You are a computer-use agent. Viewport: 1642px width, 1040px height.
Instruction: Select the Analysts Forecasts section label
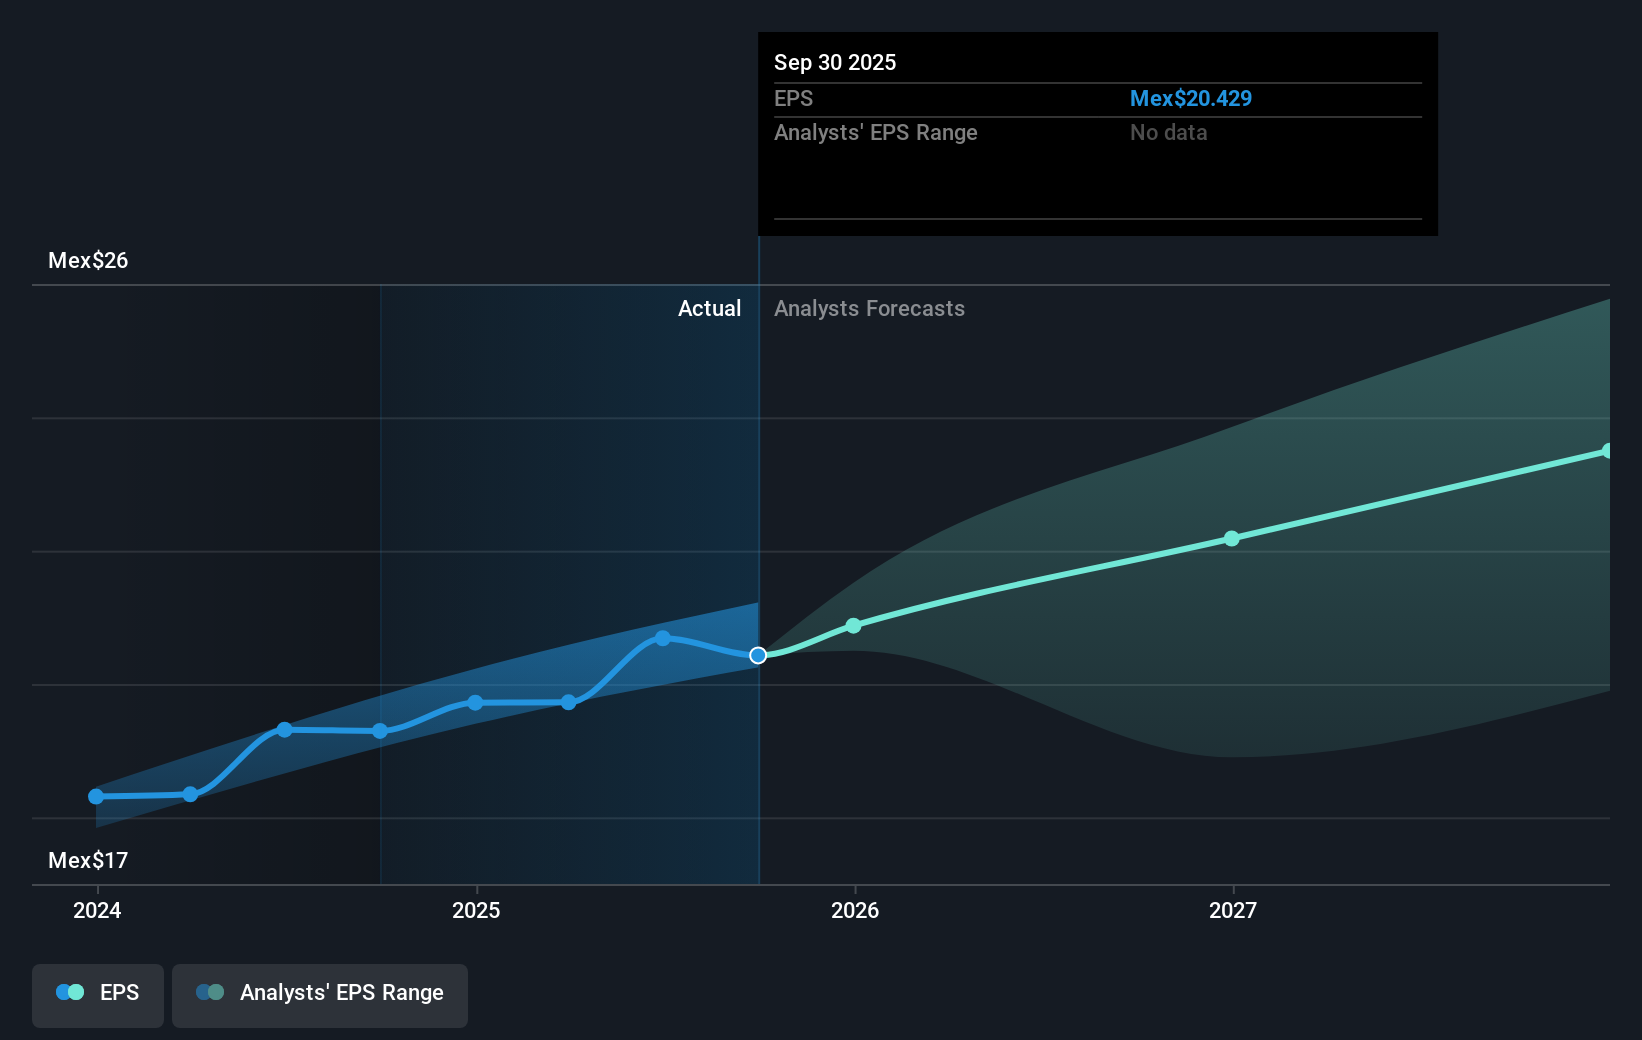(869, 308)
